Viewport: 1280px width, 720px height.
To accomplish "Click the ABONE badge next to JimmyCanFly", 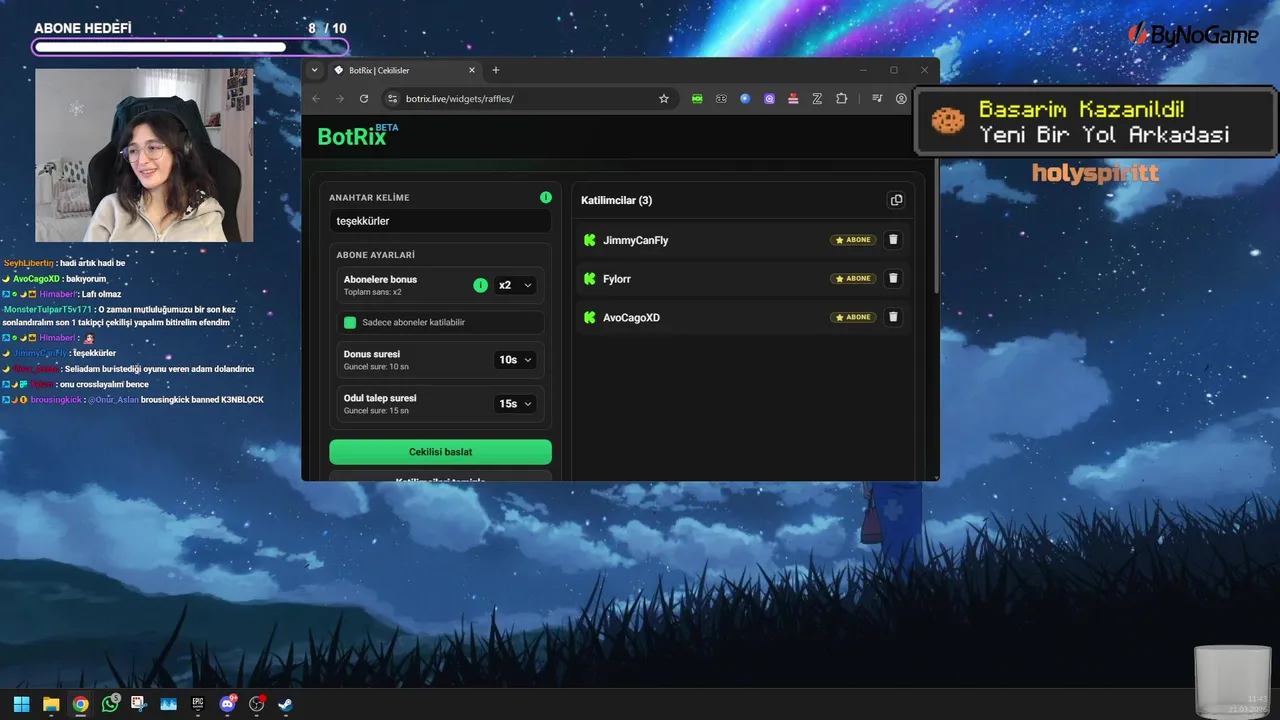I will click(x=853, y=240).
